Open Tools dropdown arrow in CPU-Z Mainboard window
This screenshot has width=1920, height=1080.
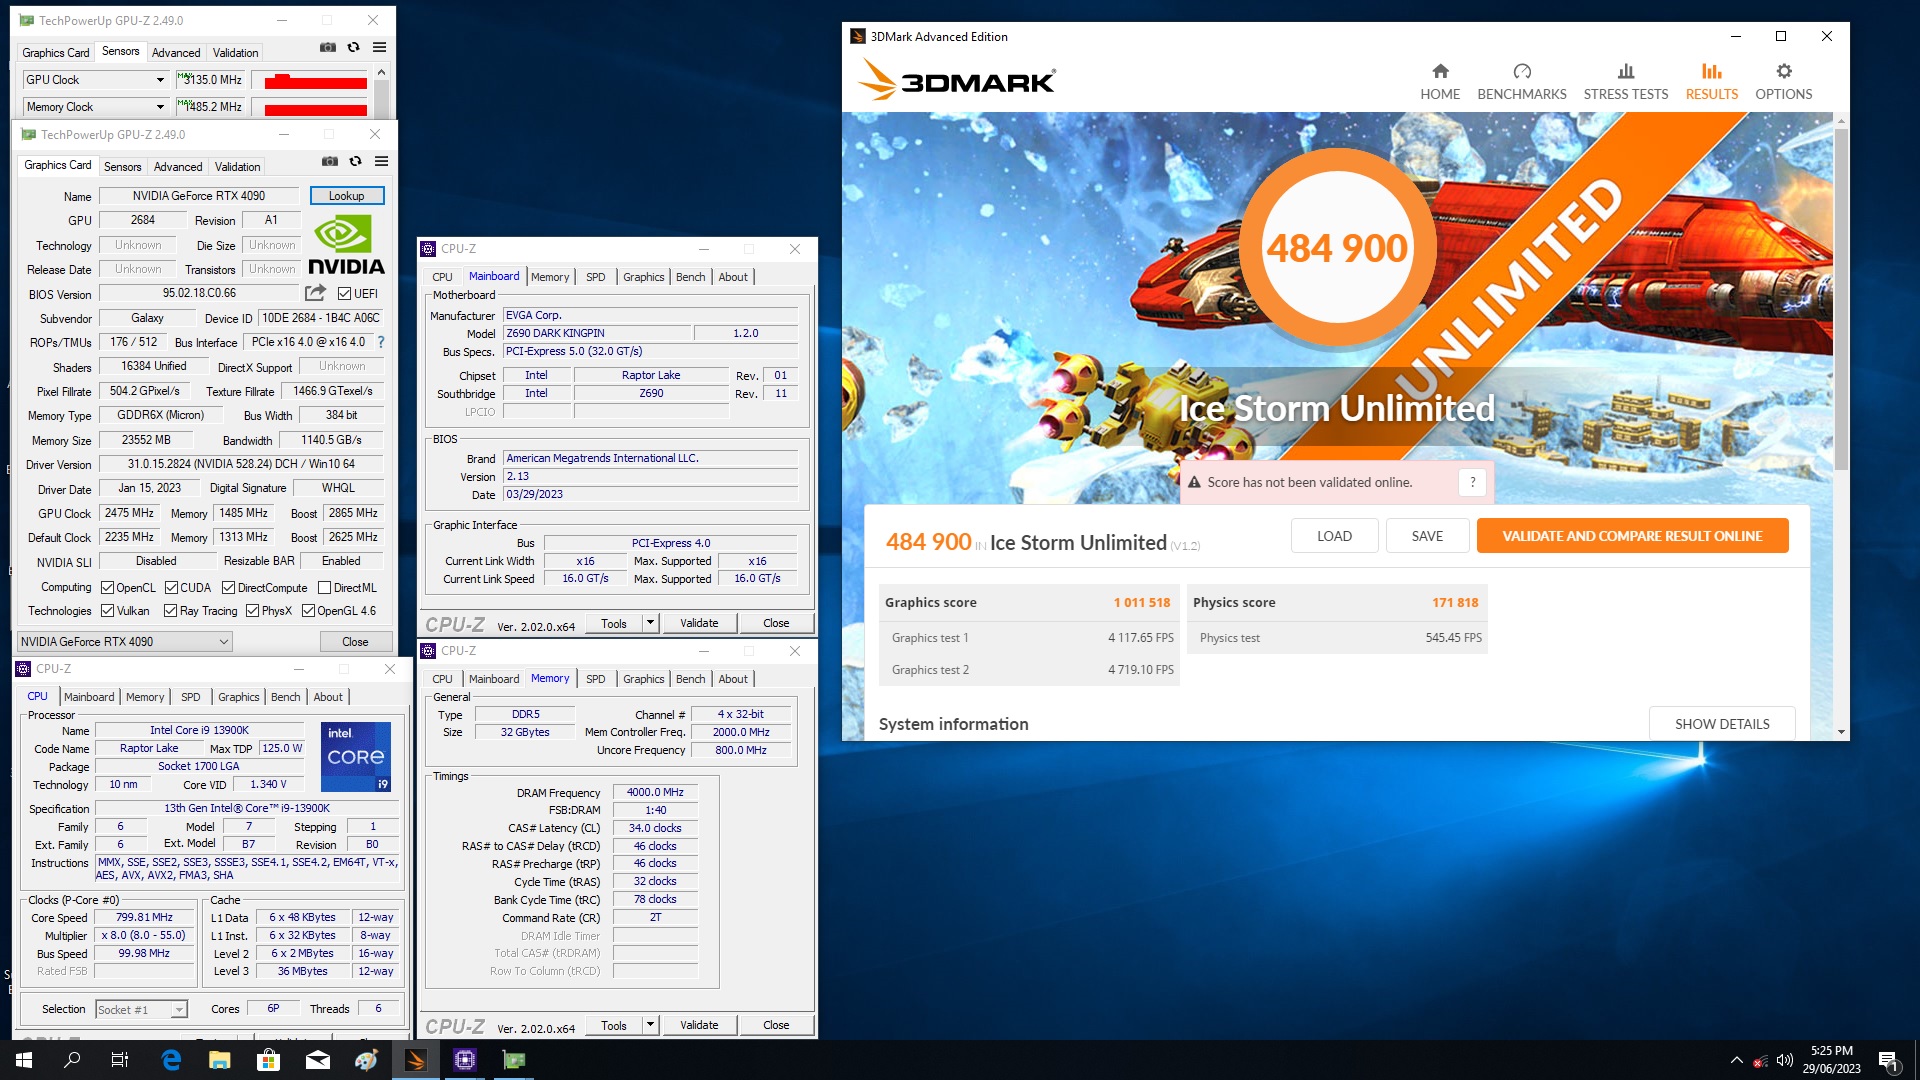(x=650, y=623)
